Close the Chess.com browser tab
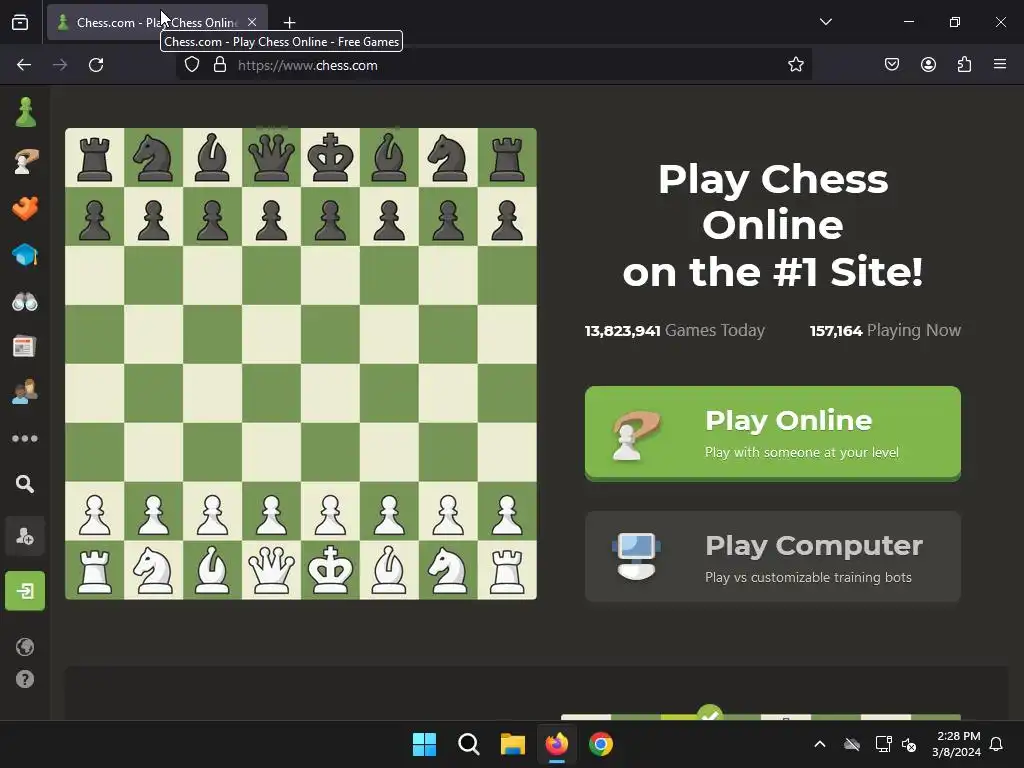Screen dimensions: 1024x768 [x=252, y=22]
